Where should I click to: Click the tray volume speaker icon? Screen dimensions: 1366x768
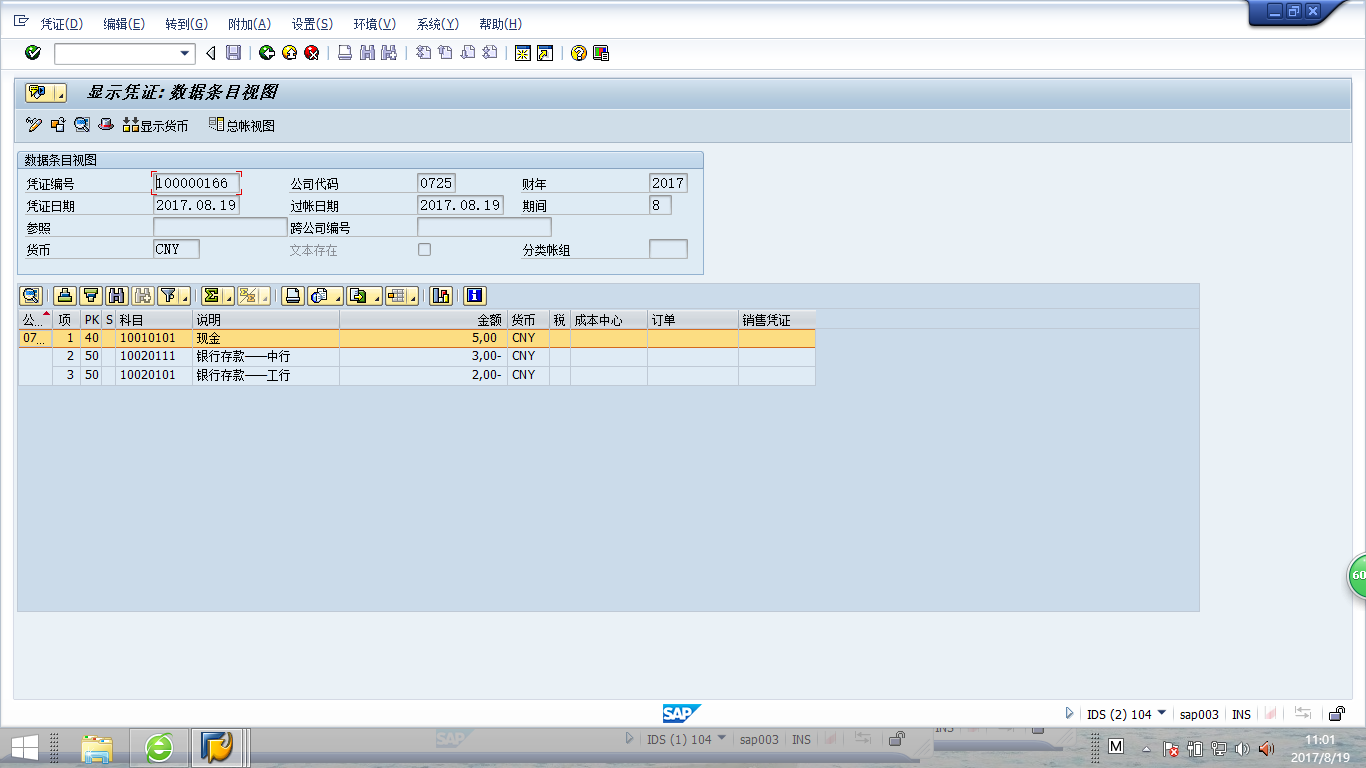[1242, 748]
